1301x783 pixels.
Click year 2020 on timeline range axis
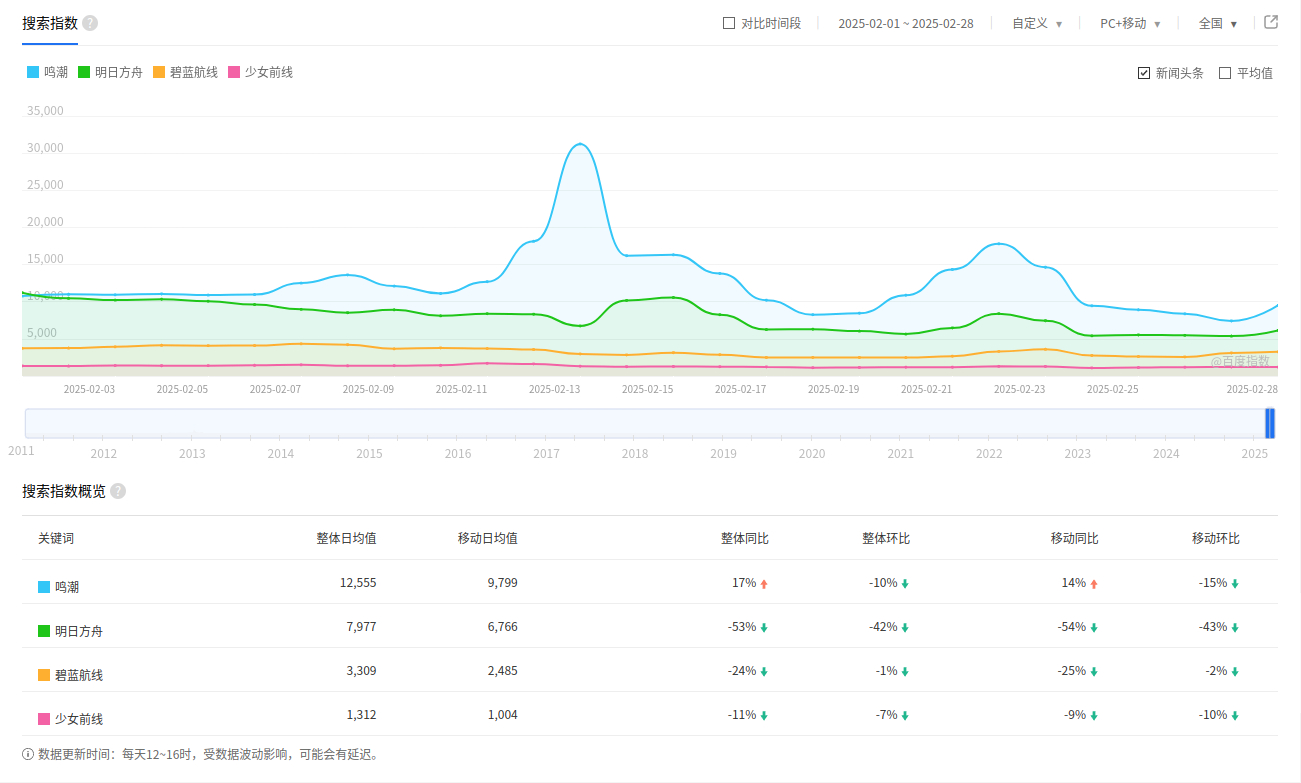[x=812, y=453]
